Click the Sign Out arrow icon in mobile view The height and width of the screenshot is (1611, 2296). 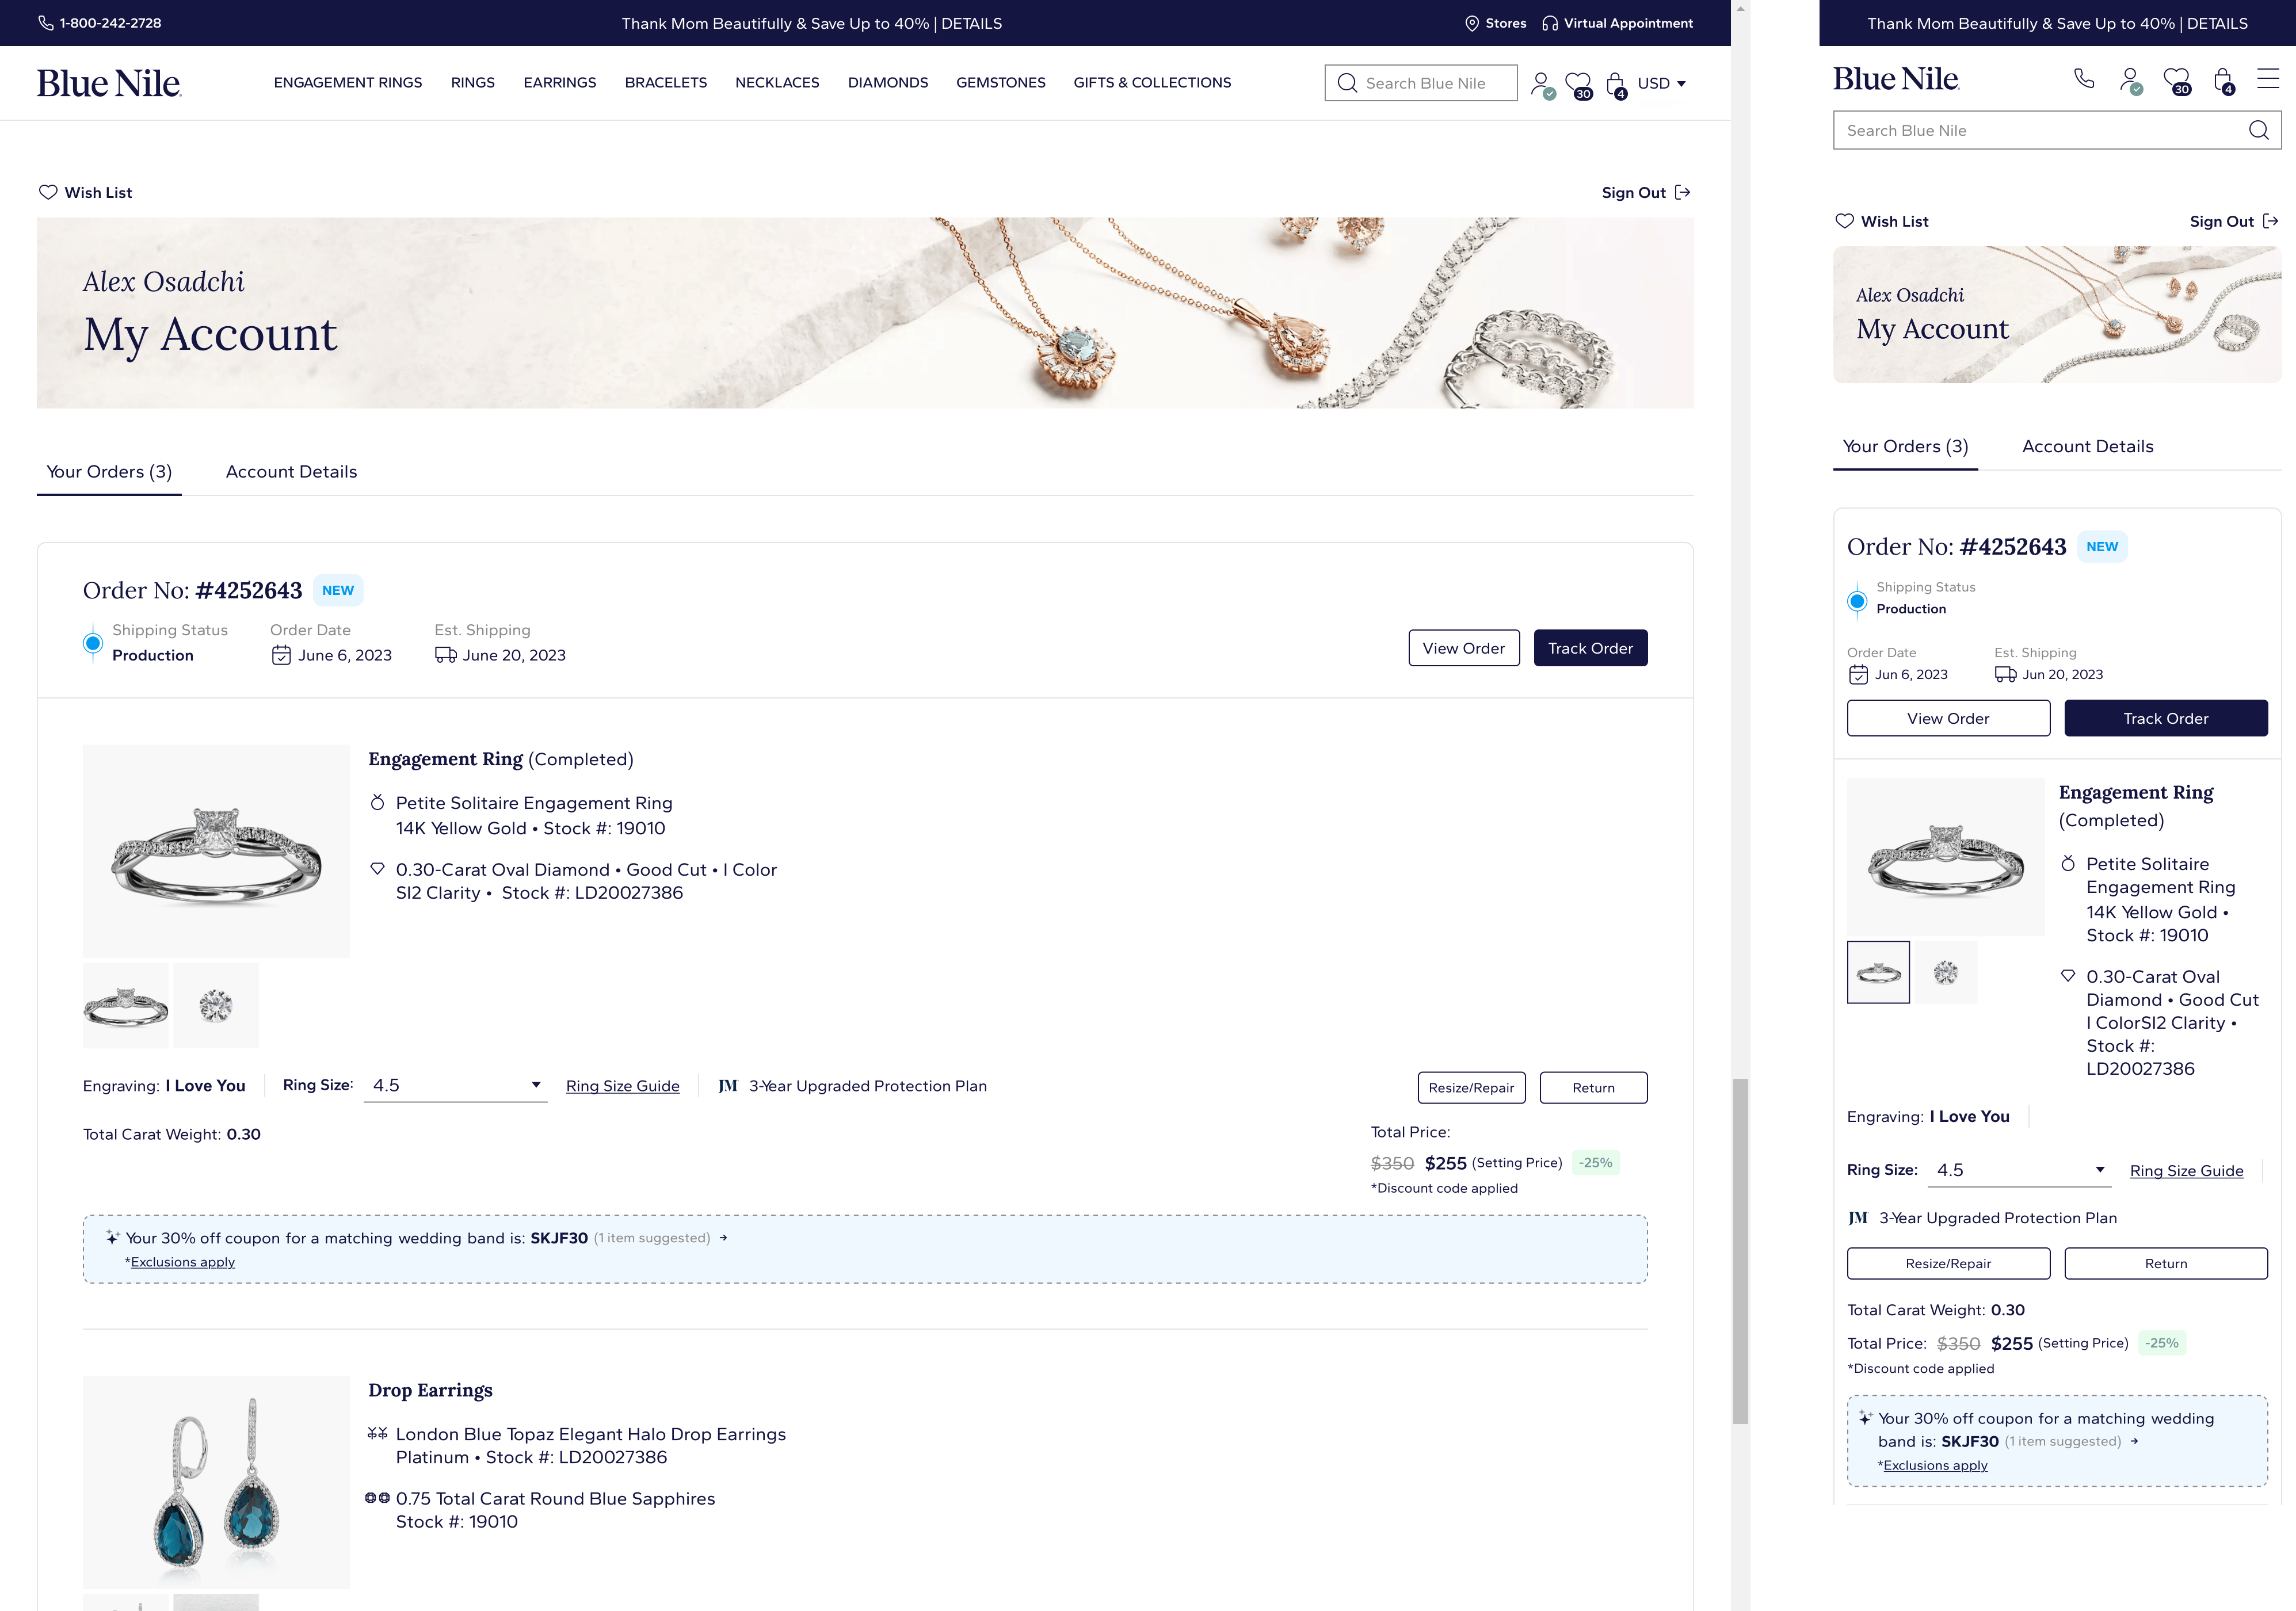tap(2270, 221)
